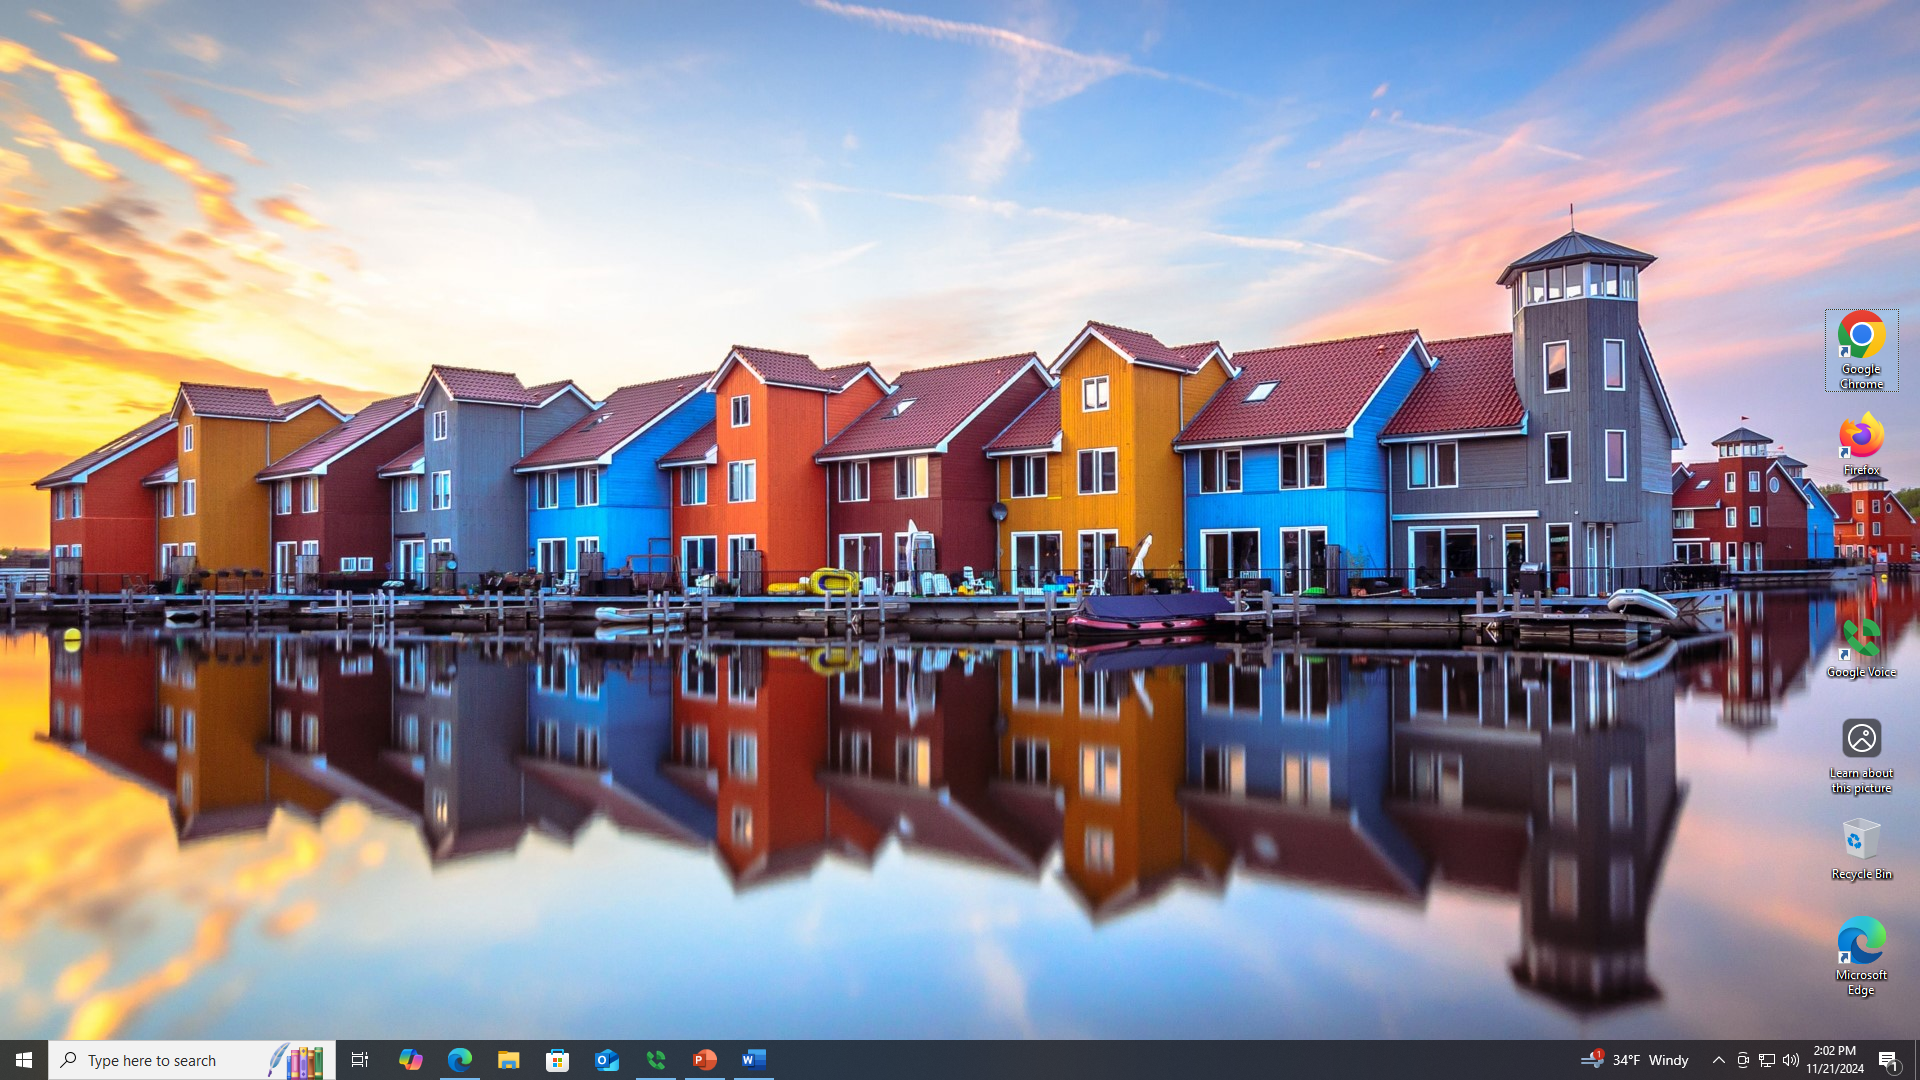Viewport: 1920px width, 1080px height.
Task: Launch Copilot from the taskbar
Action: click(410, 1060)
